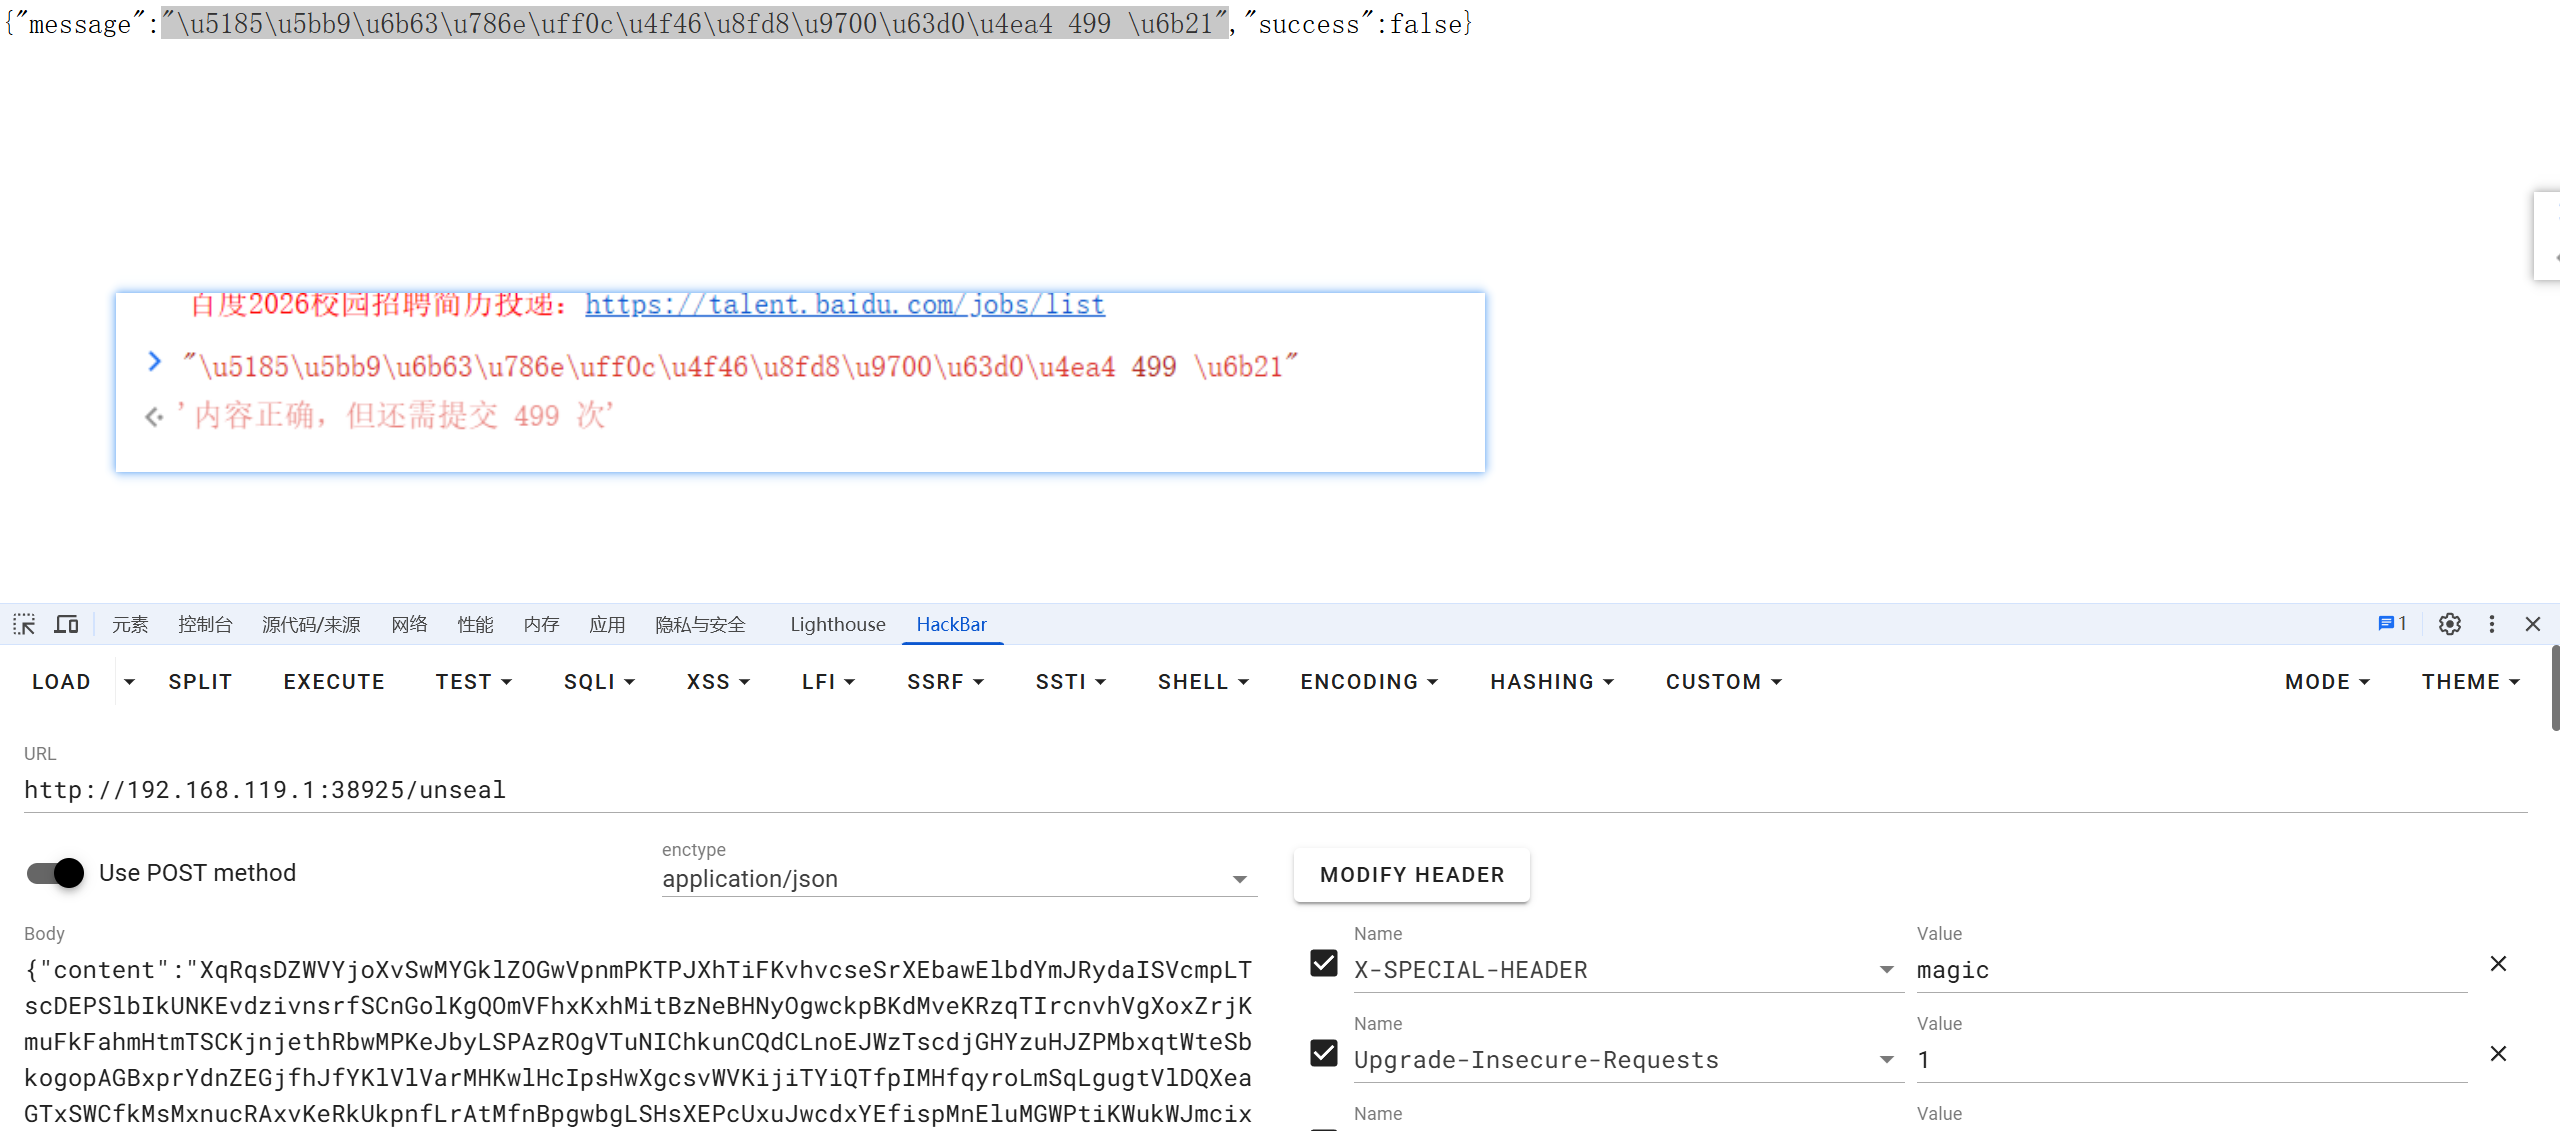Open DevTools three-dot more options menu
Screen dimensions: 2560x1131
[2492, 624]
